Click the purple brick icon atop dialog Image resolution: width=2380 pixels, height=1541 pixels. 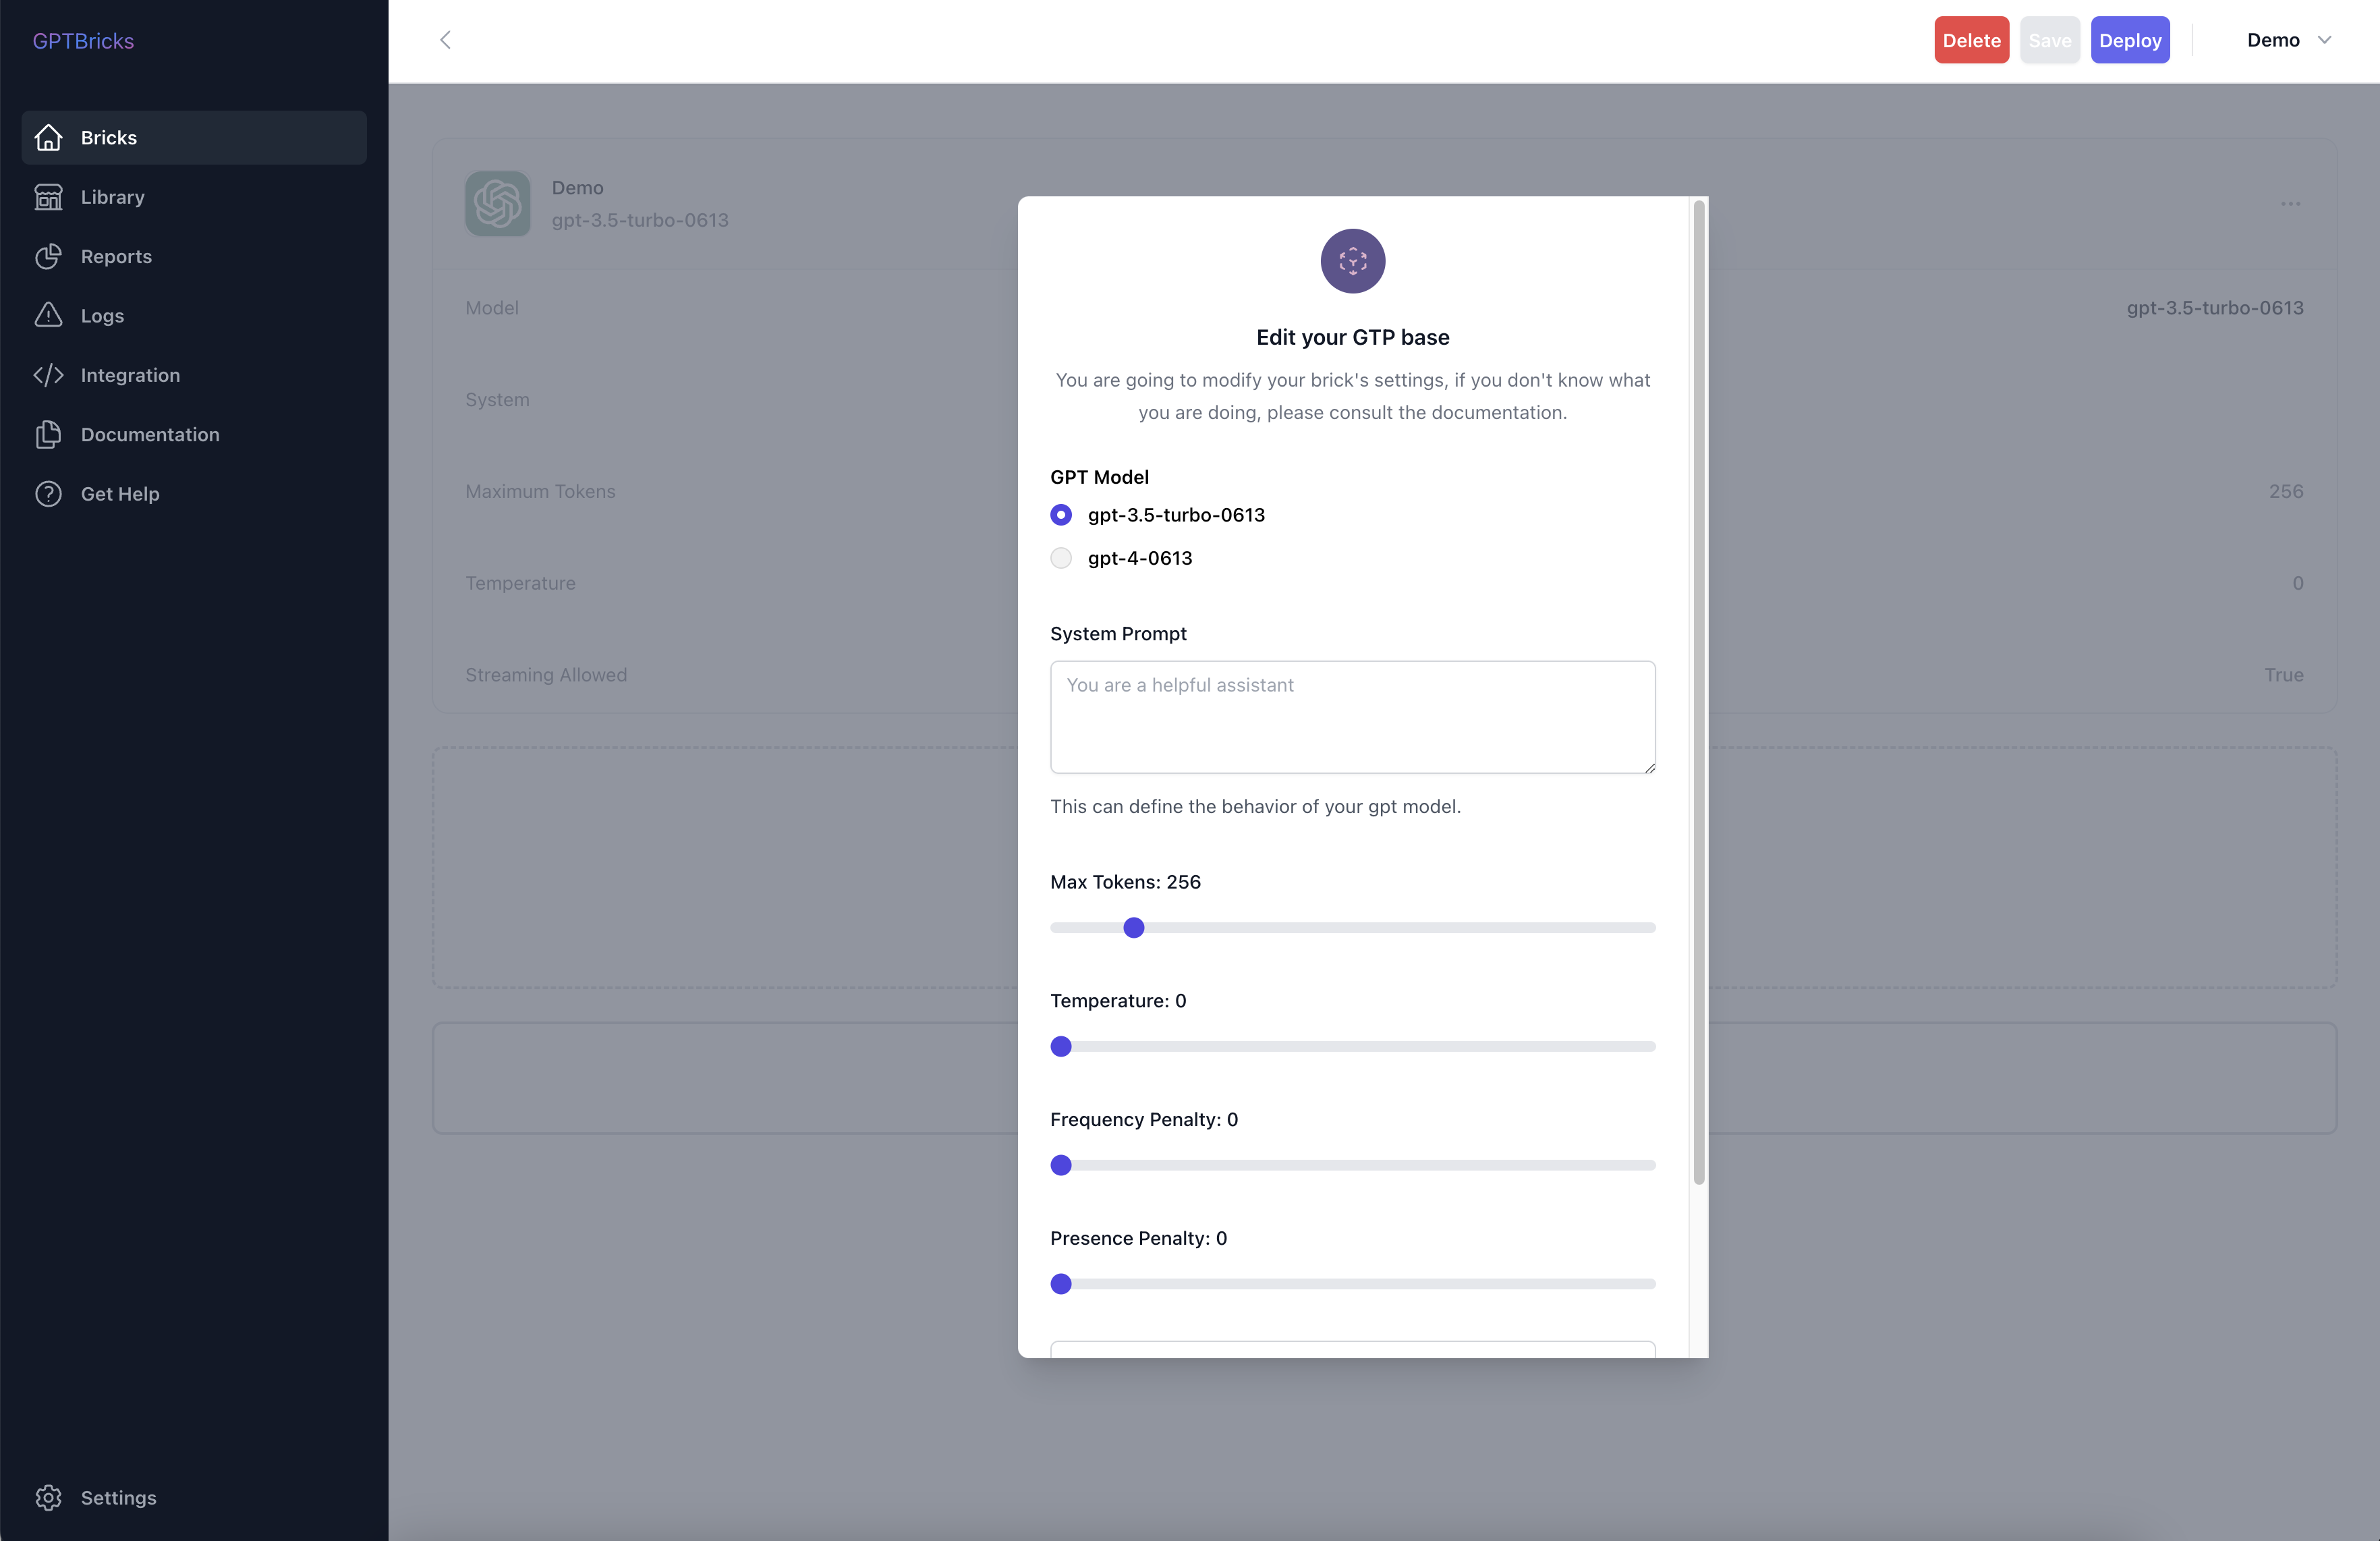pos(1352,261)
